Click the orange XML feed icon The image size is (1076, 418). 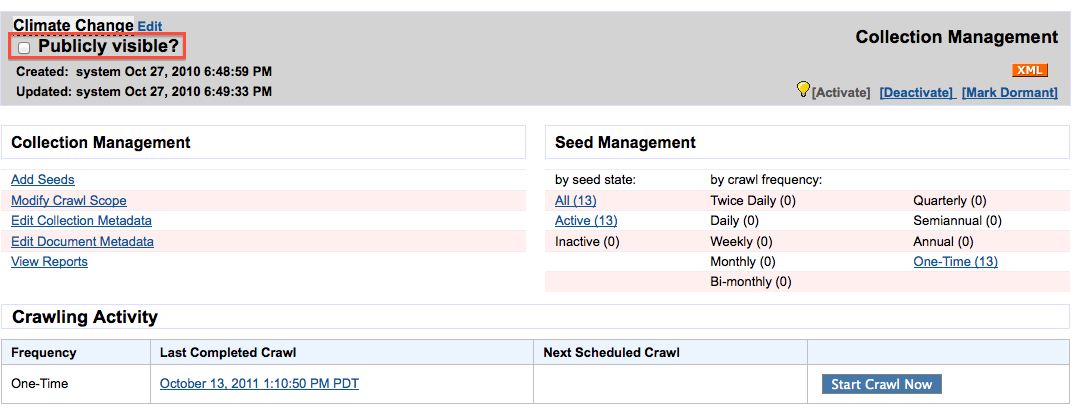click(x=1029, y=70)
